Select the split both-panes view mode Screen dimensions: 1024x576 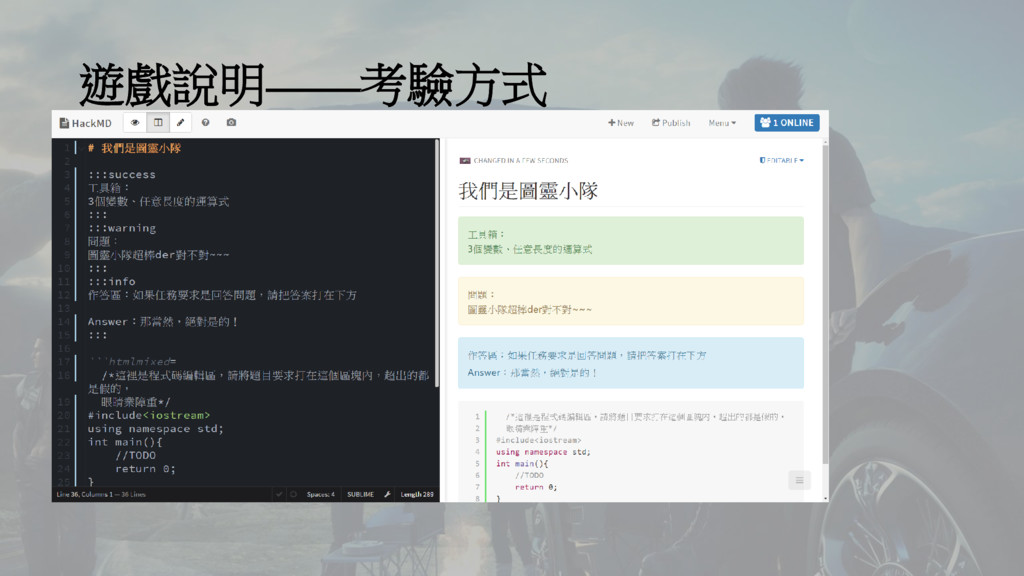click(x=158, y=123)
